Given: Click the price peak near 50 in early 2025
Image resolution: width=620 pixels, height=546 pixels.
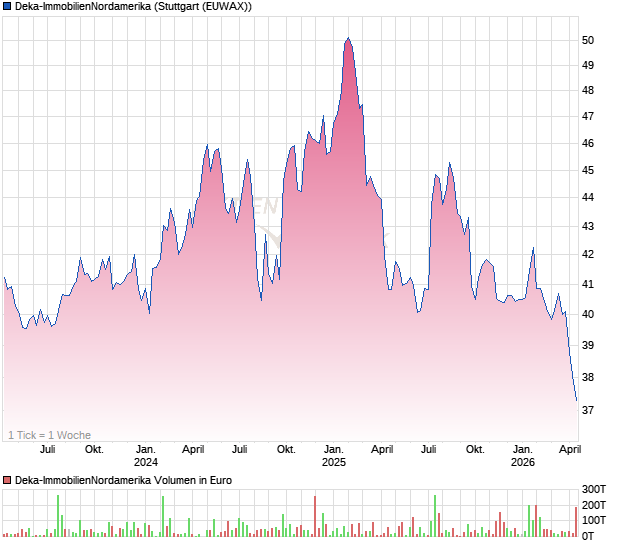Looking at the screenshot, I should 348,38.
